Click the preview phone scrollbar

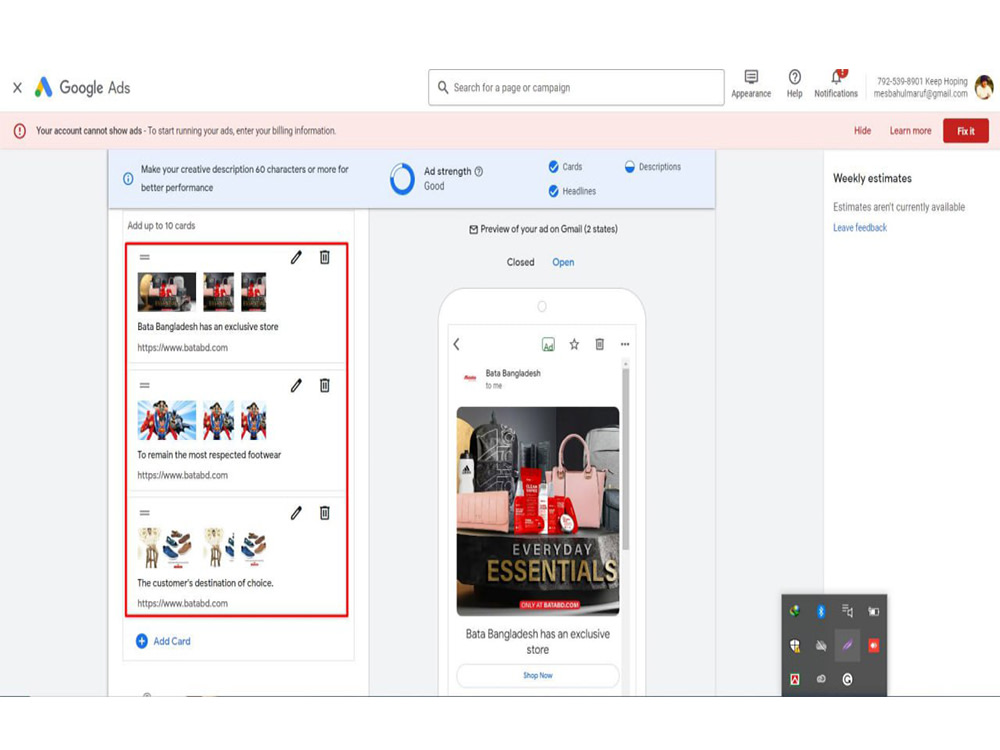tap(626, 458)
